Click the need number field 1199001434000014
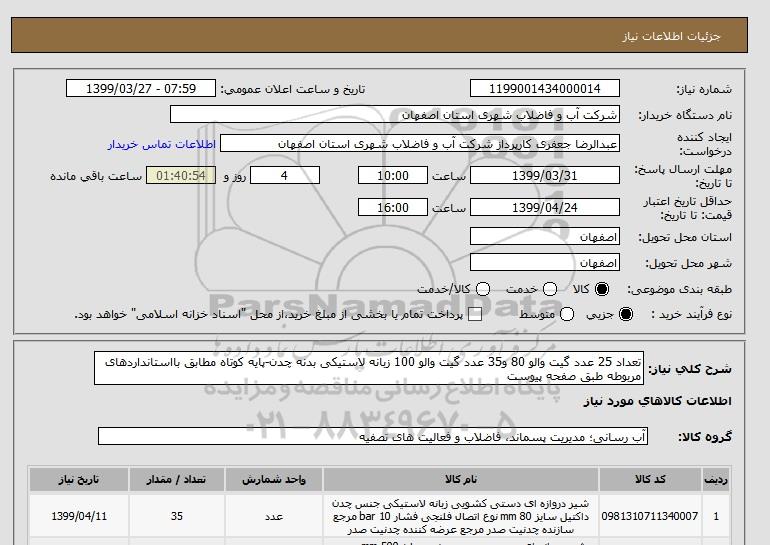This screenshot has width=770, height=545. 545,88
